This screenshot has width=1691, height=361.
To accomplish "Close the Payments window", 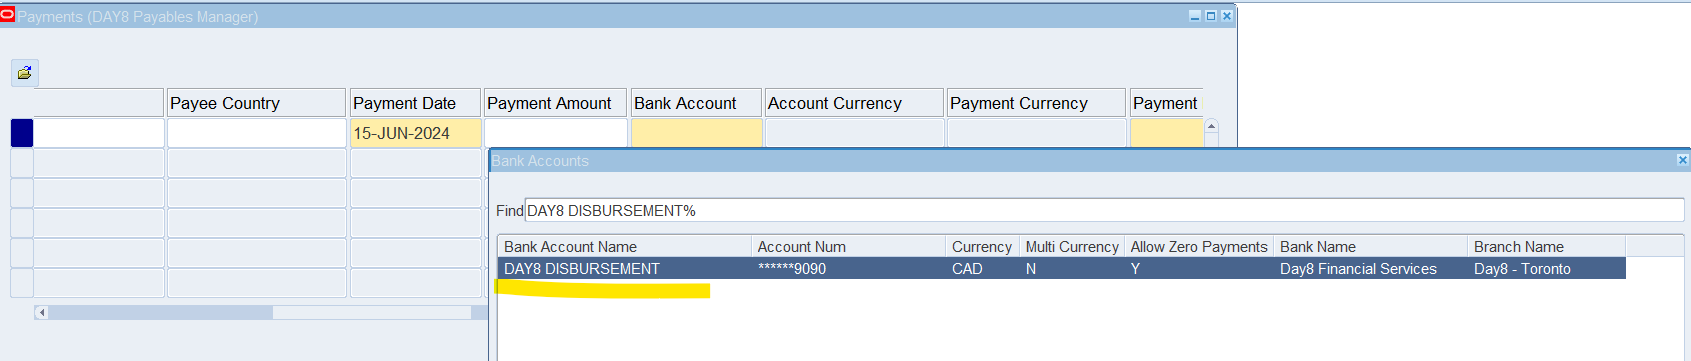I will tap(1226, 16).
